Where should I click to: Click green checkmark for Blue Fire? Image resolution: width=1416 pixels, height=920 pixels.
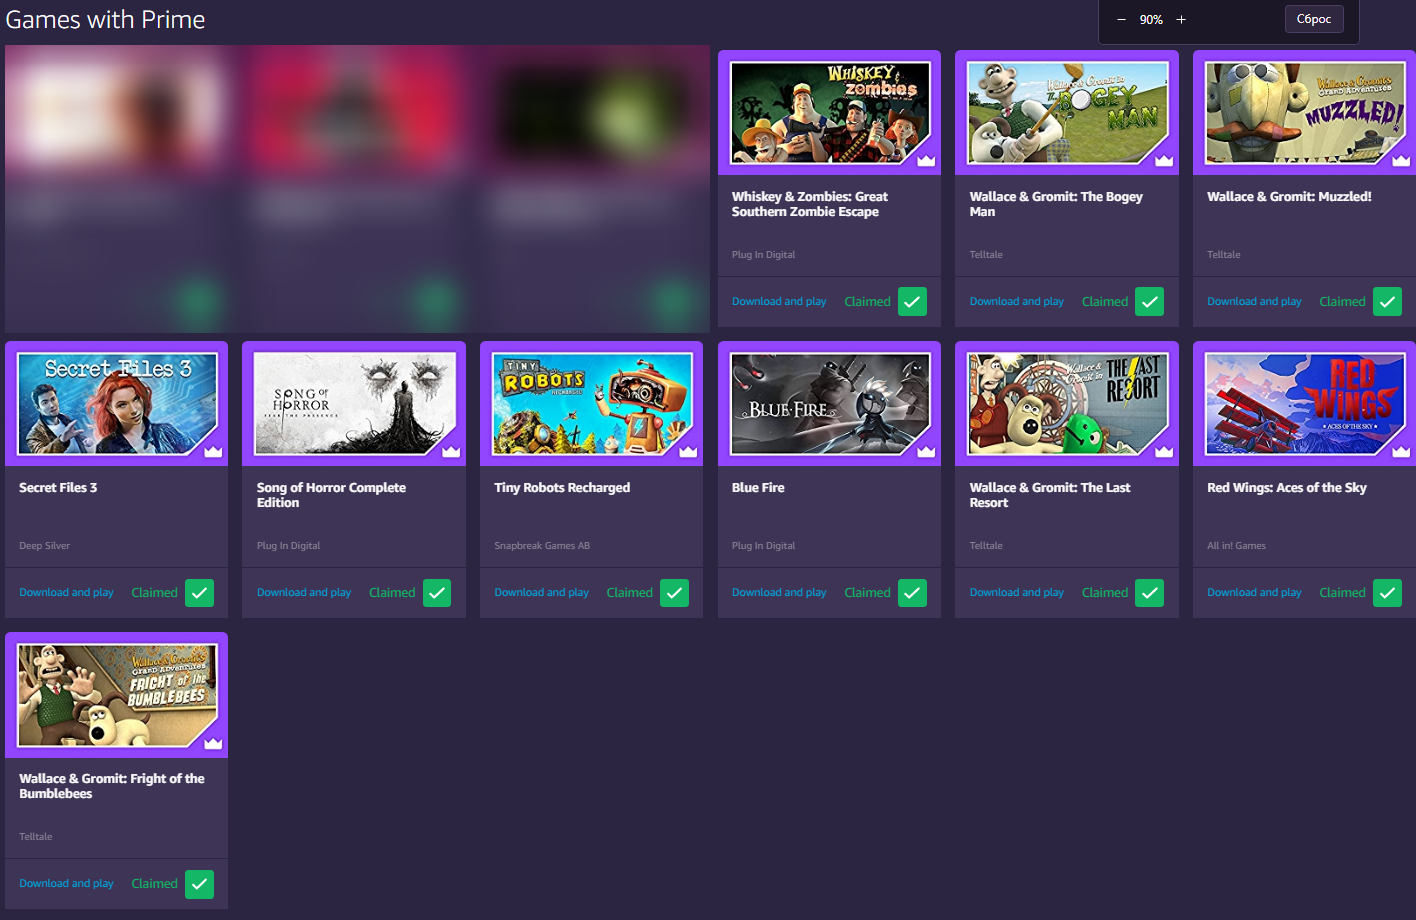click(x=912, y=593)
